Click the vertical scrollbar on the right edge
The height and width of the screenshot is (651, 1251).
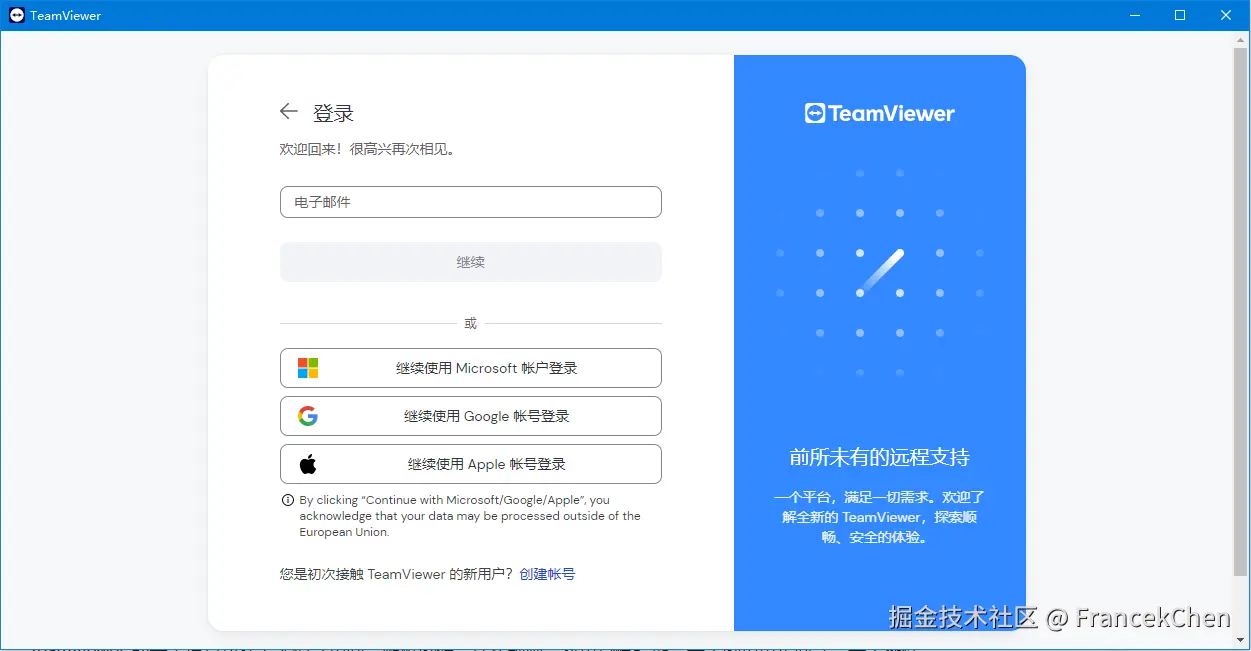point(1240,310)
